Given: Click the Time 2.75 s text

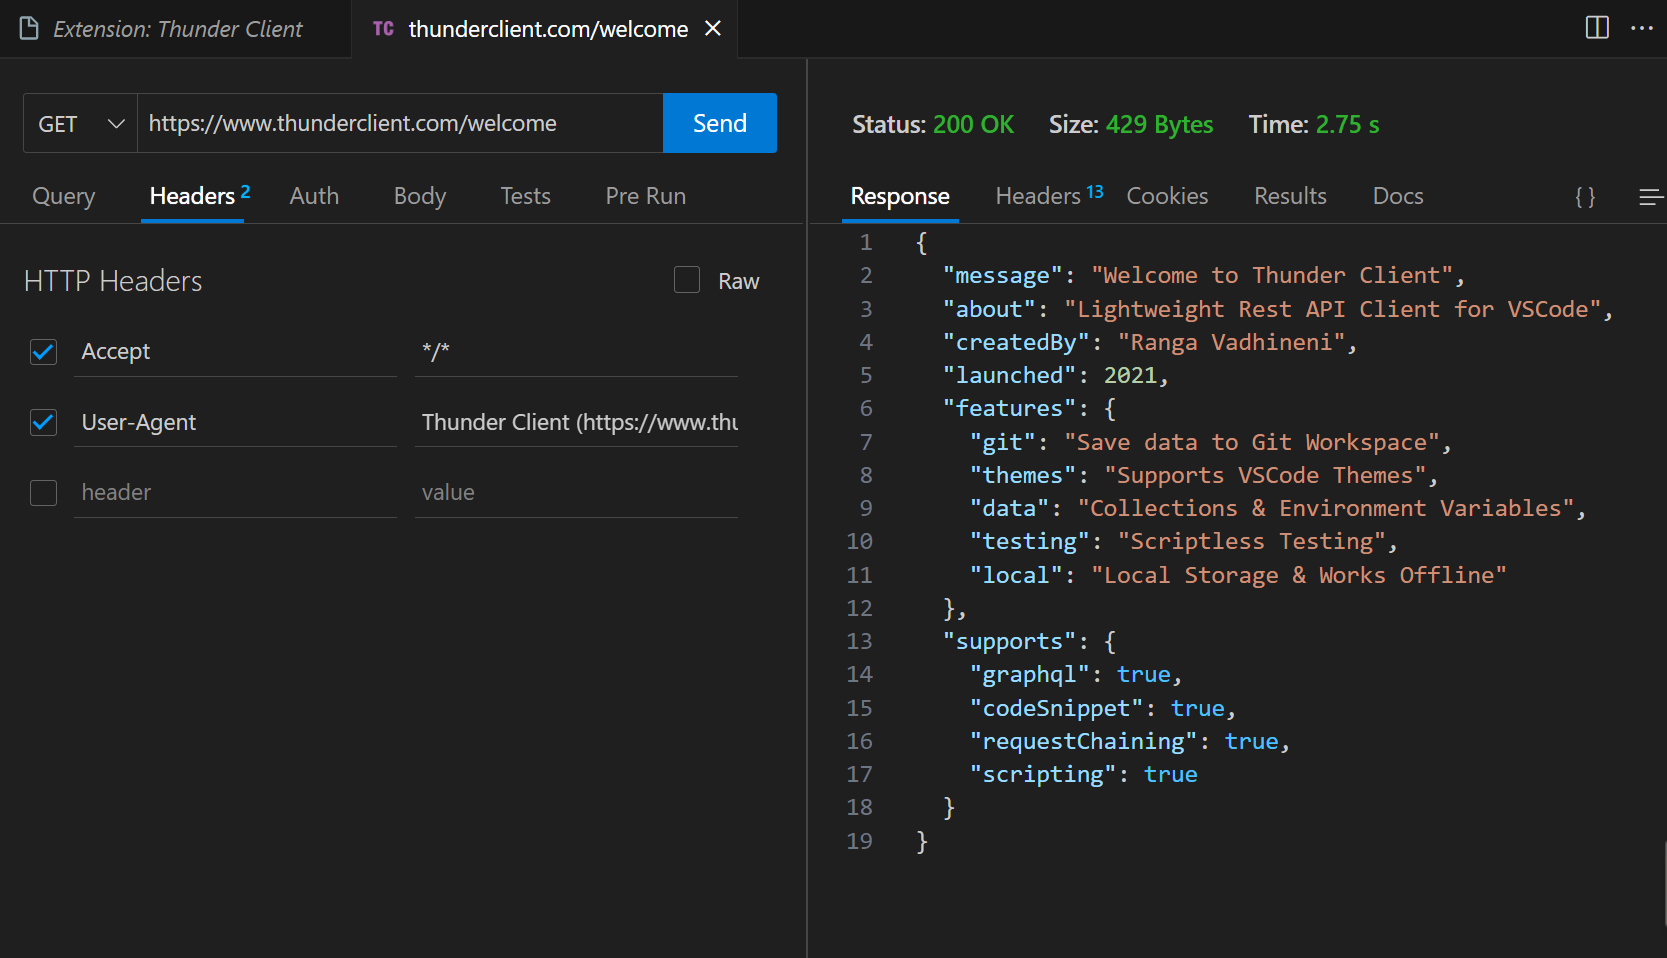Looking at the screenshot, I should pos(1314,125).
